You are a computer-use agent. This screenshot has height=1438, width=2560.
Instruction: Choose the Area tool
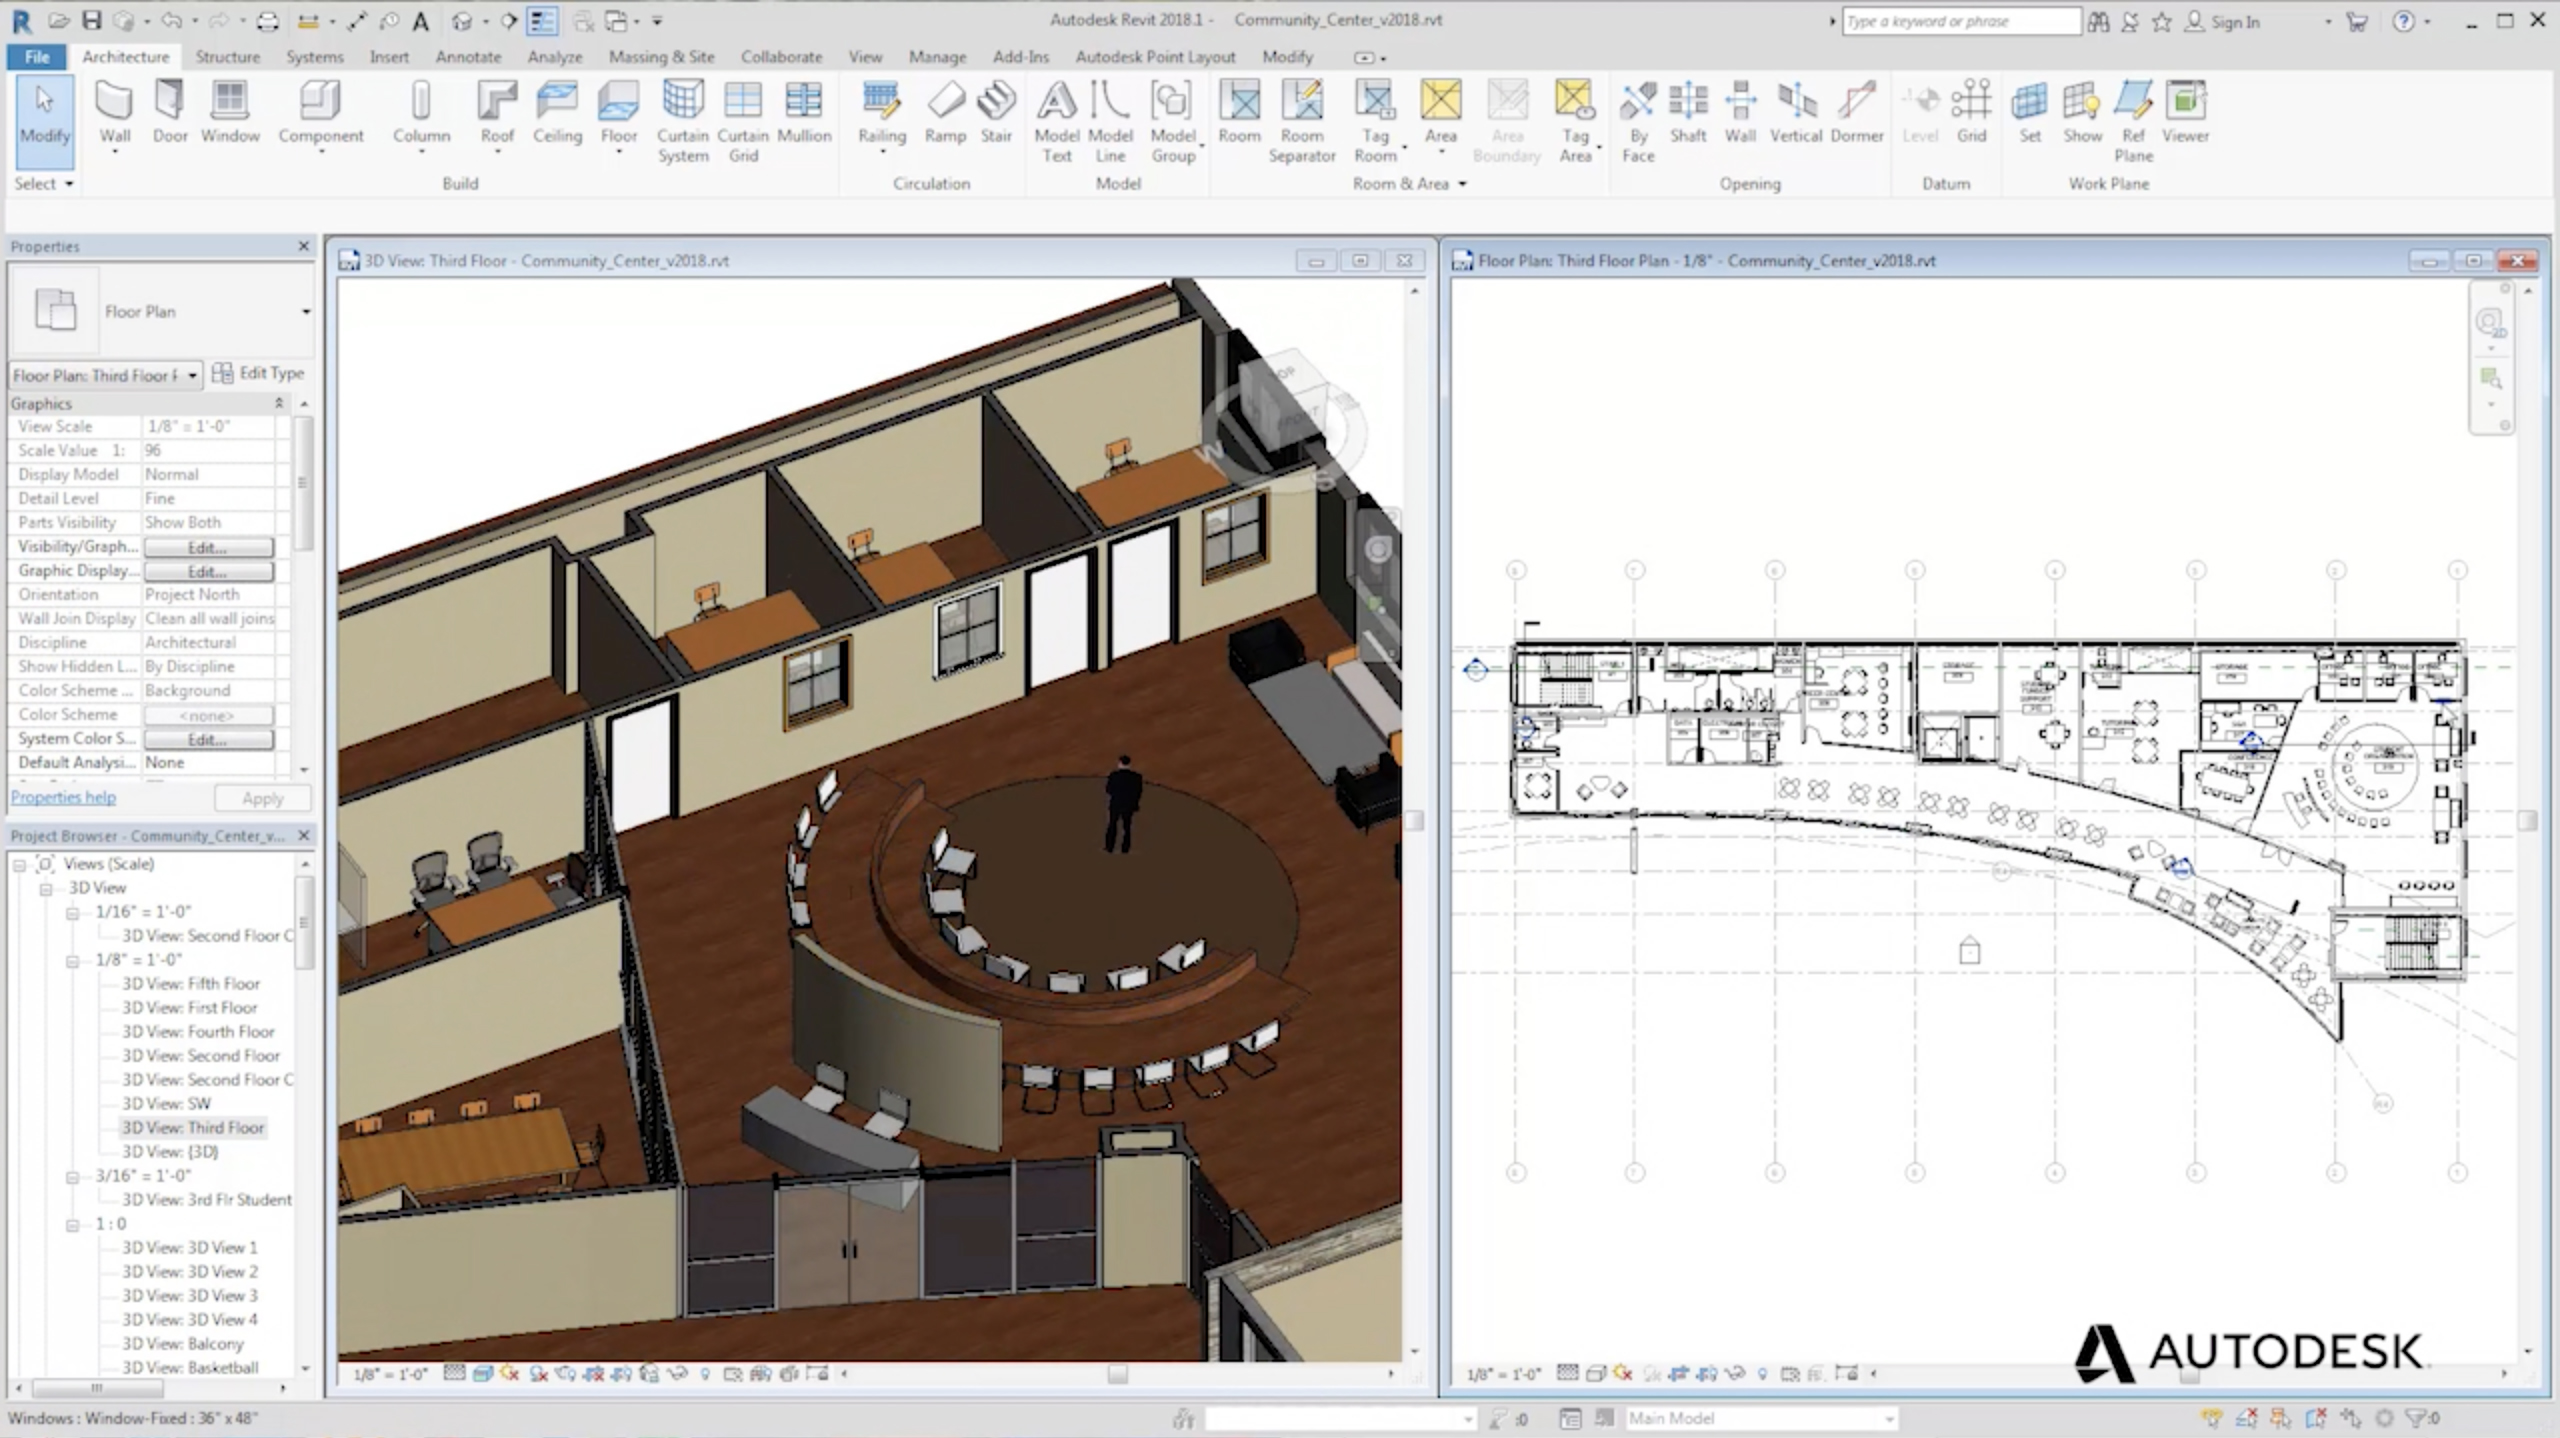click(1441, 113)
